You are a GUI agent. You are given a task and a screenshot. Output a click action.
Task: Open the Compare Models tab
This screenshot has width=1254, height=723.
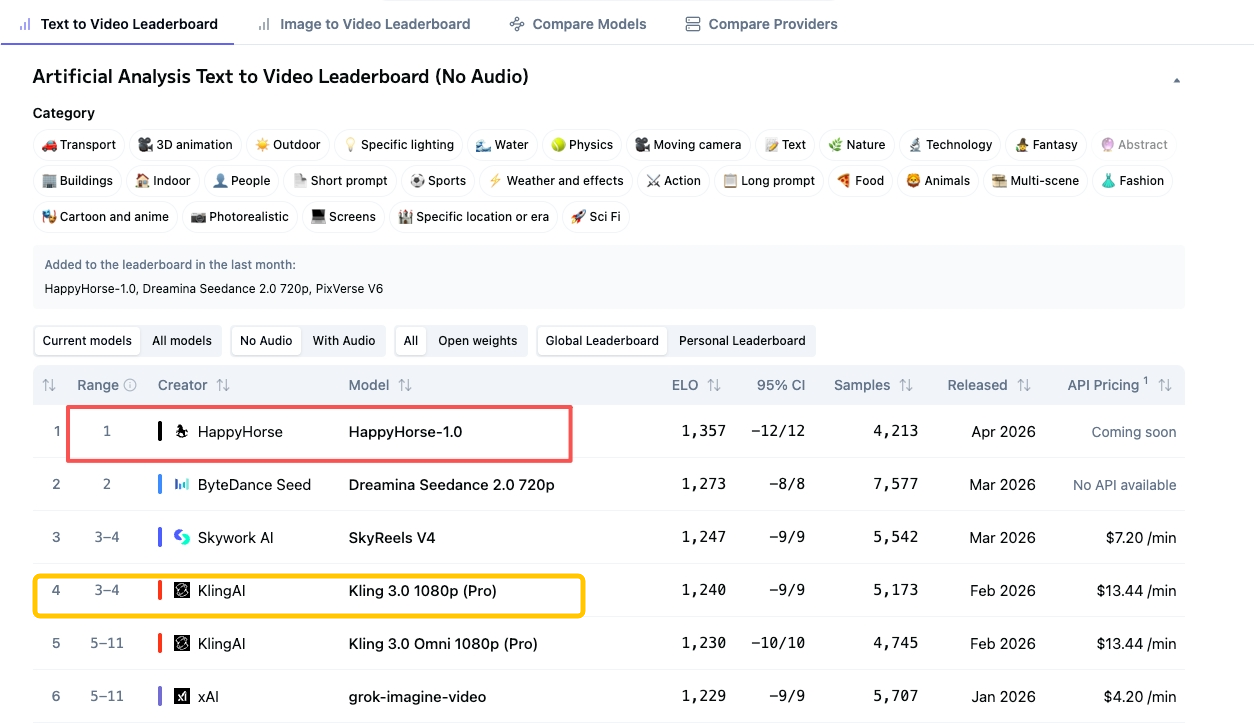coord(578,24)
